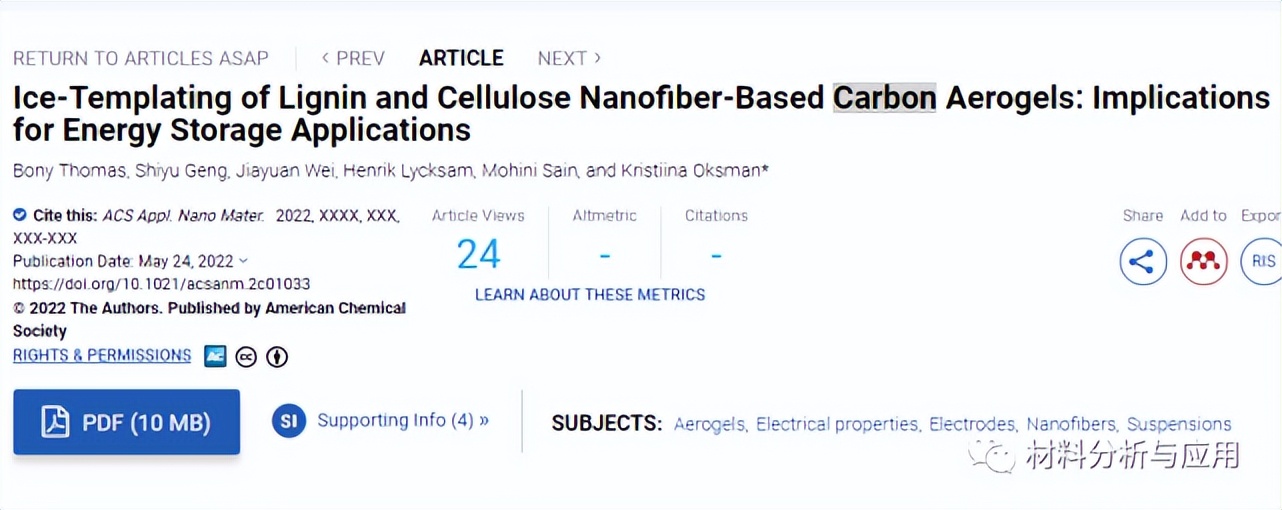
Task: Click the Article Views count 24
Action: 478,255
